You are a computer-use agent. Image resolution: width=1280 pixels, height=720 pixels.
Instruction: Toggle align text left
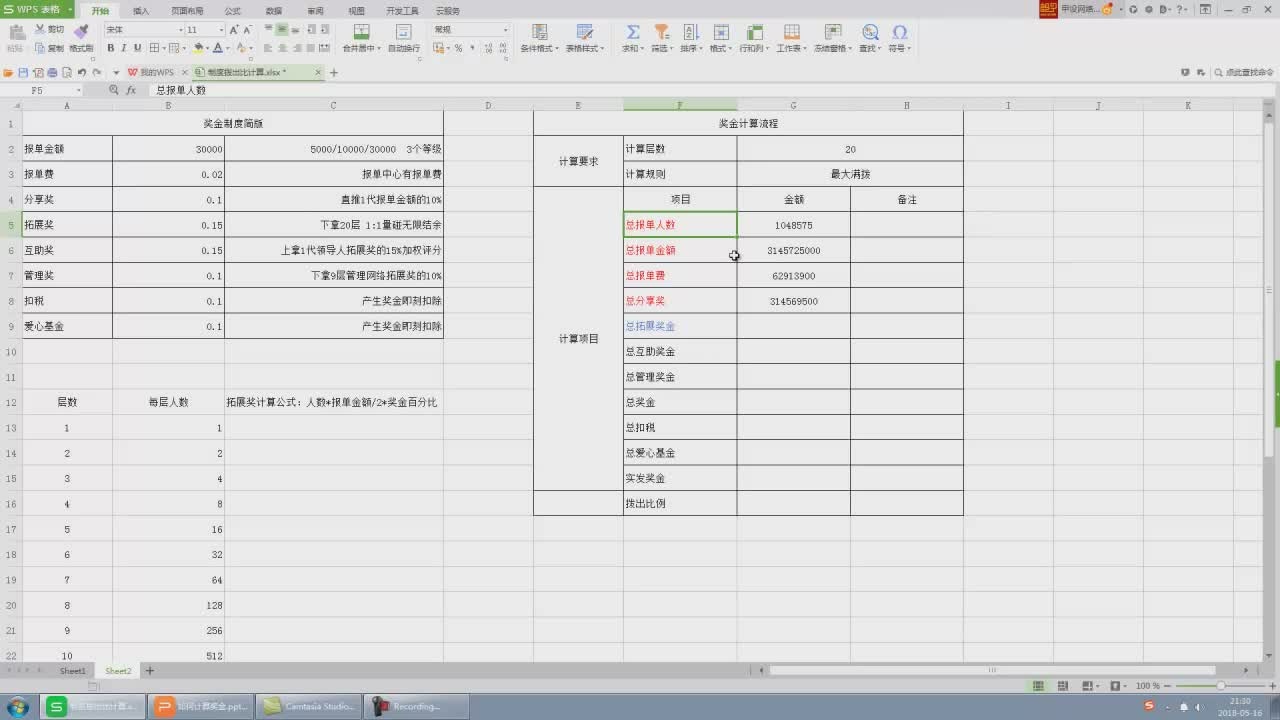(x=268, y=48)
